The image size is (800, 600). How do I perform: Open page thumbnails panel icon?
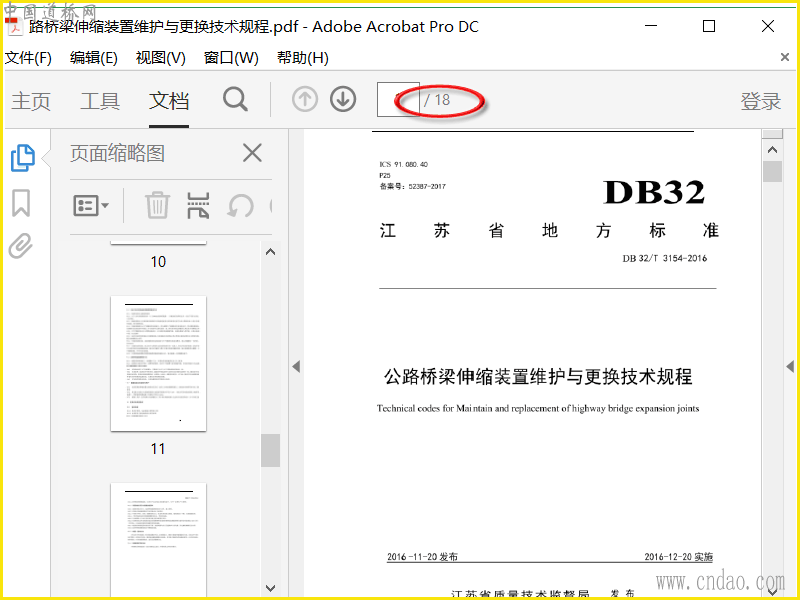22,158
